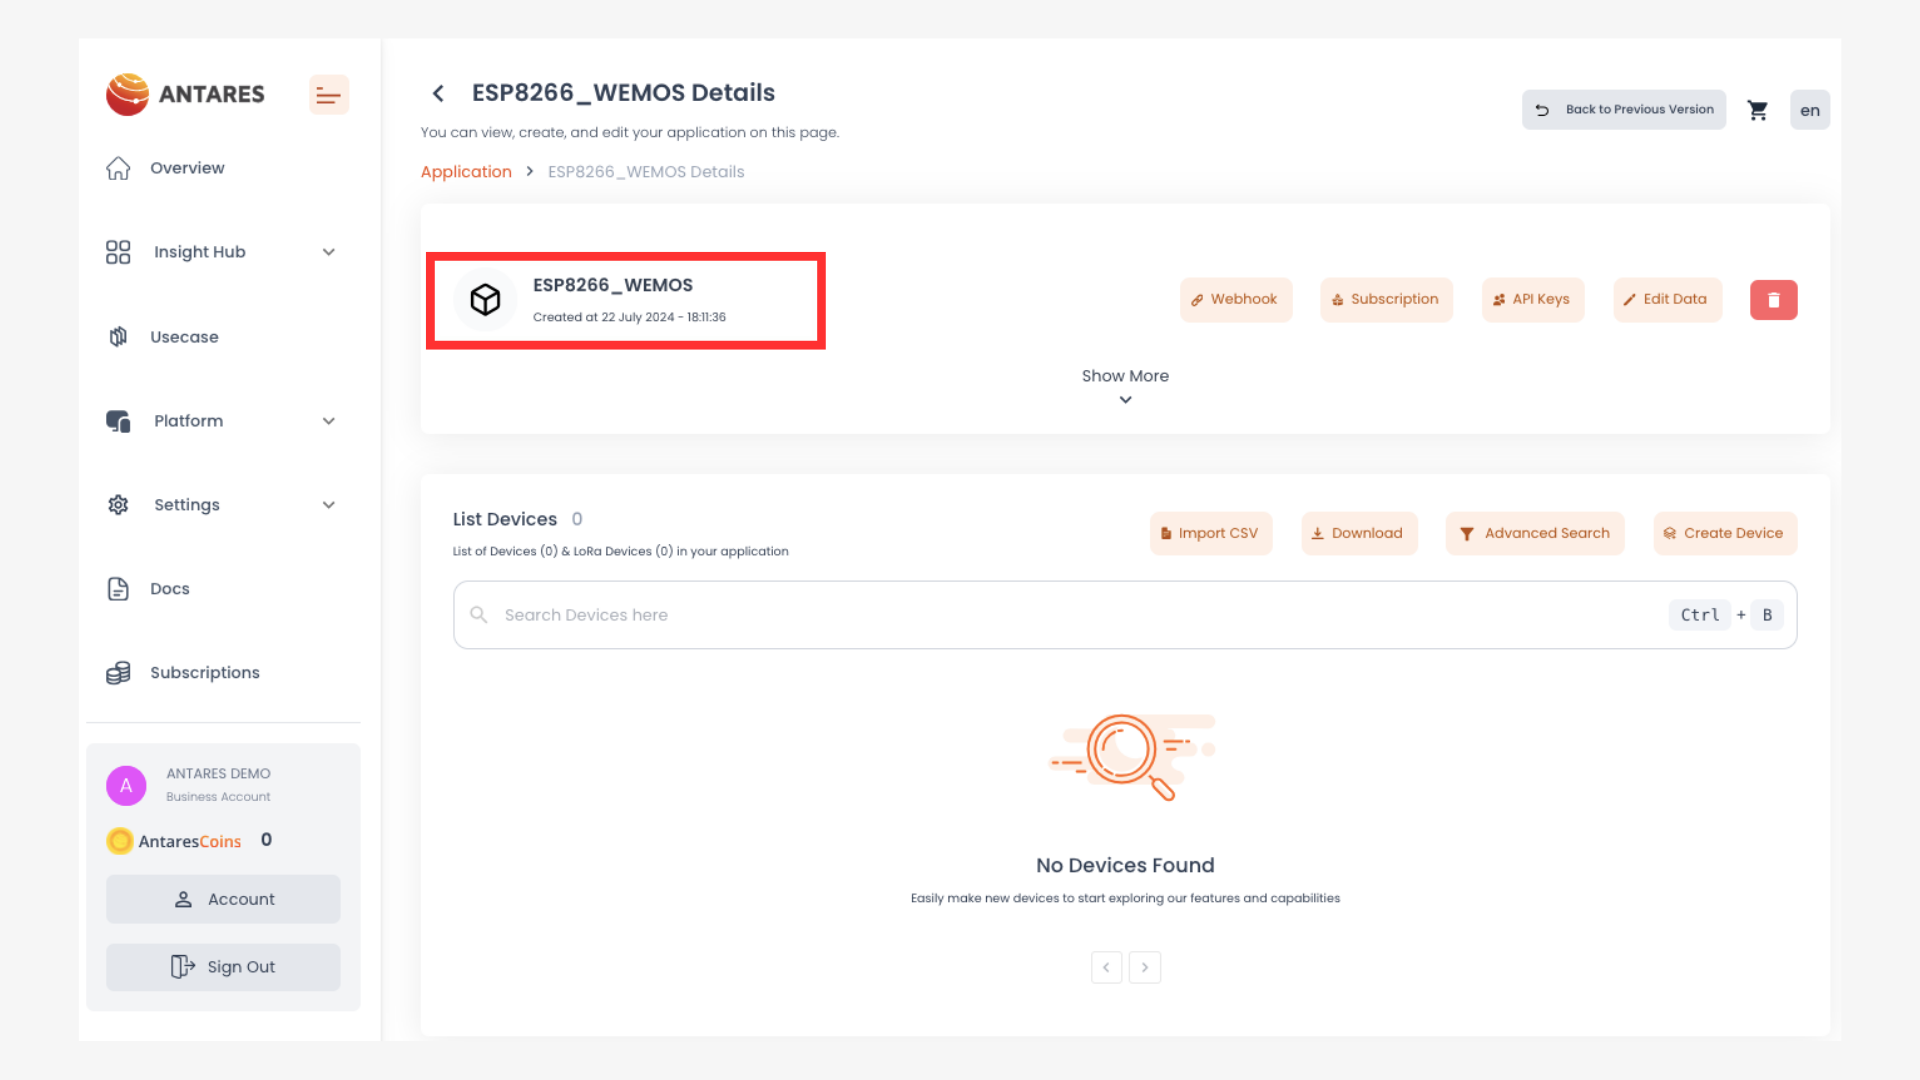Open the Platform menu
This screenshot has width=1920, height=1080.
tap(189, 421)
